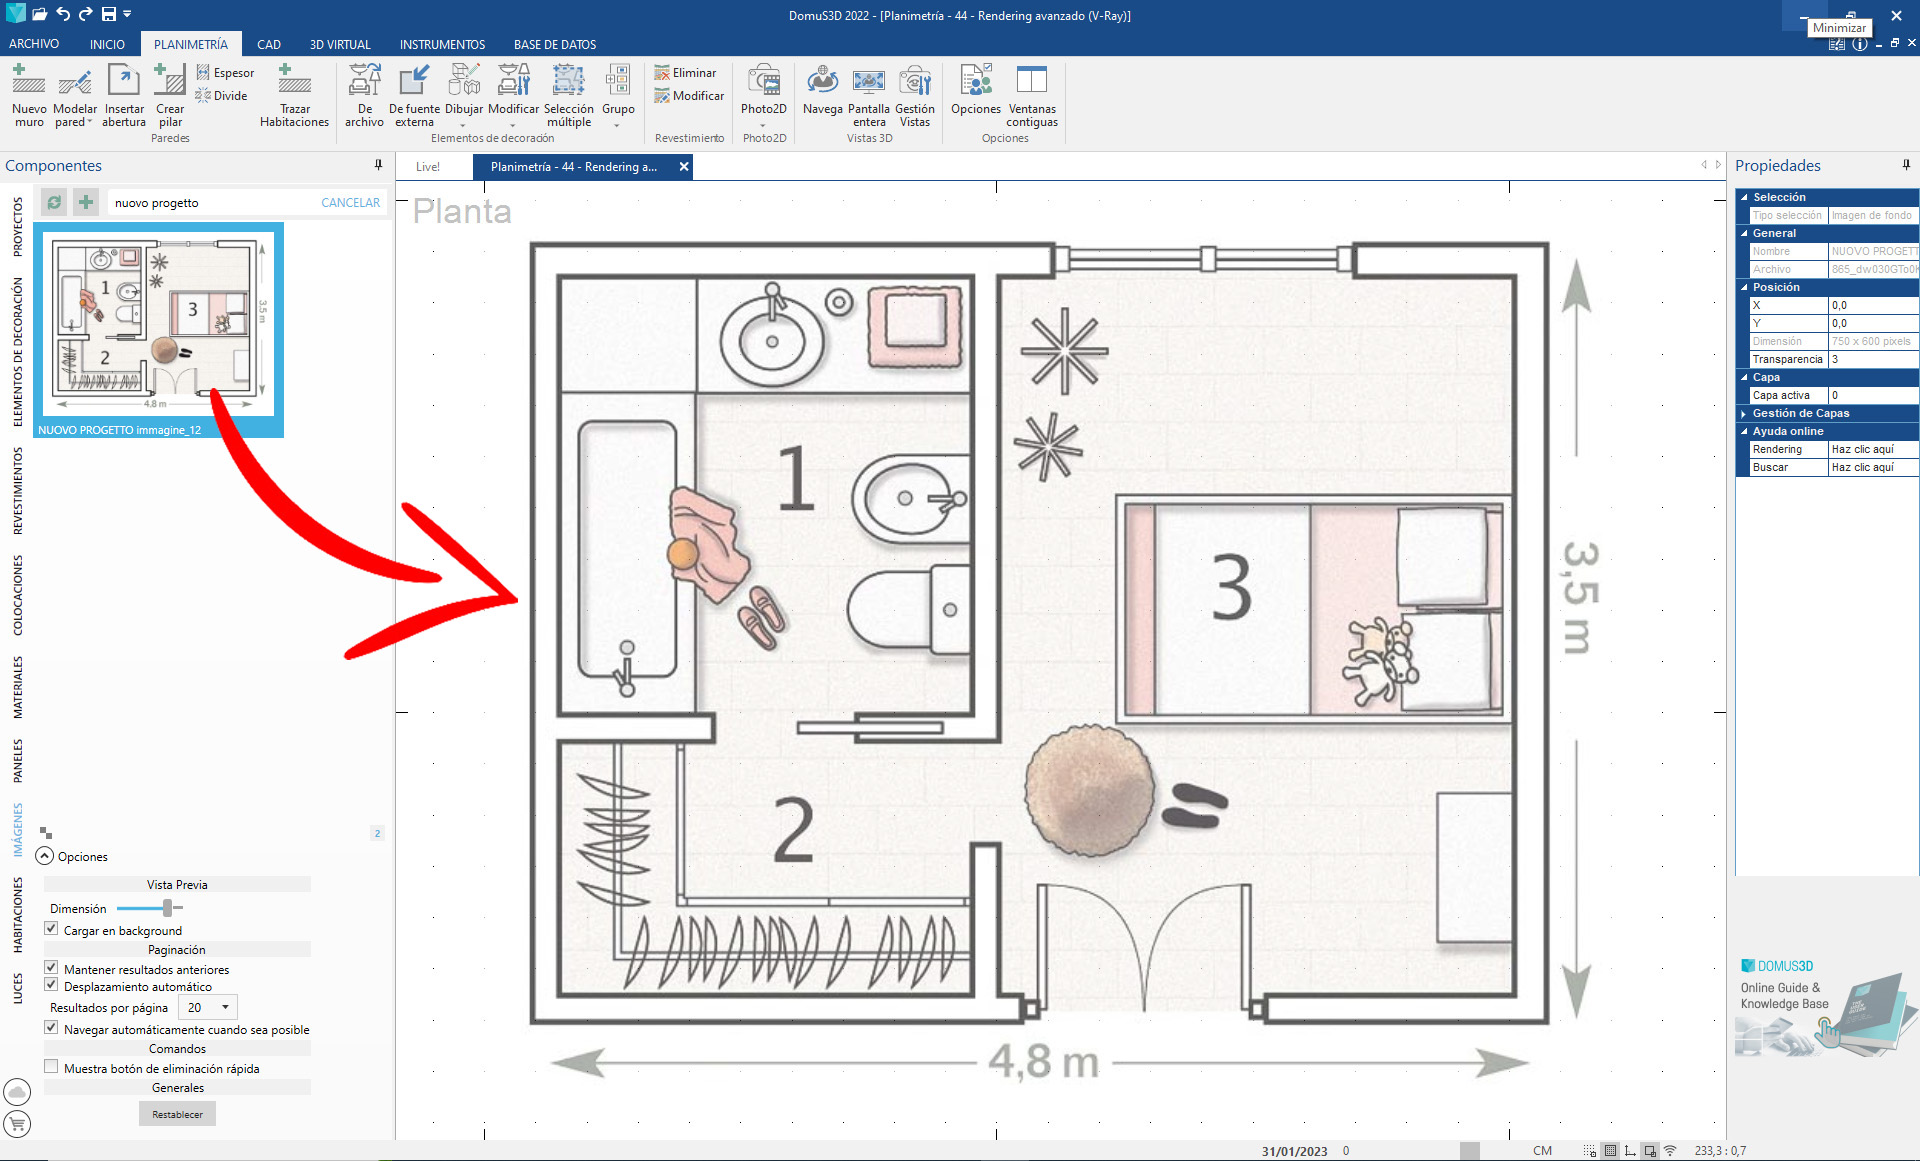The height and width of the screenshot is (1161, 1920).
Task: Collapse the Opciones section
Action: click(x=45, y=856)
